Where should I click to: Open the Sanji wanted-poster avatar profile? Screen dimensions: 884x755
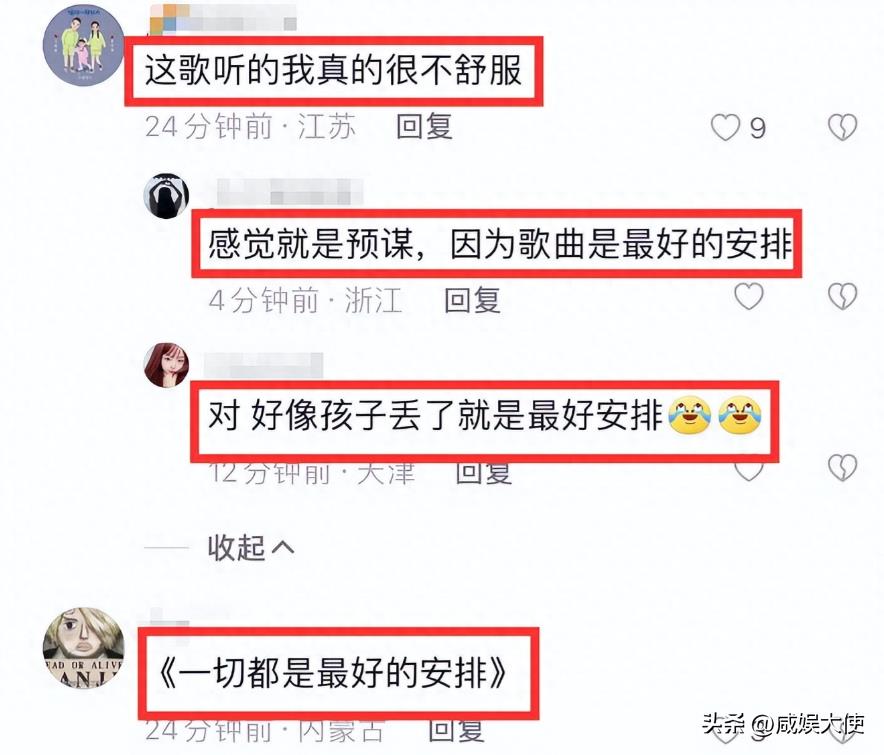coord(84,648)
